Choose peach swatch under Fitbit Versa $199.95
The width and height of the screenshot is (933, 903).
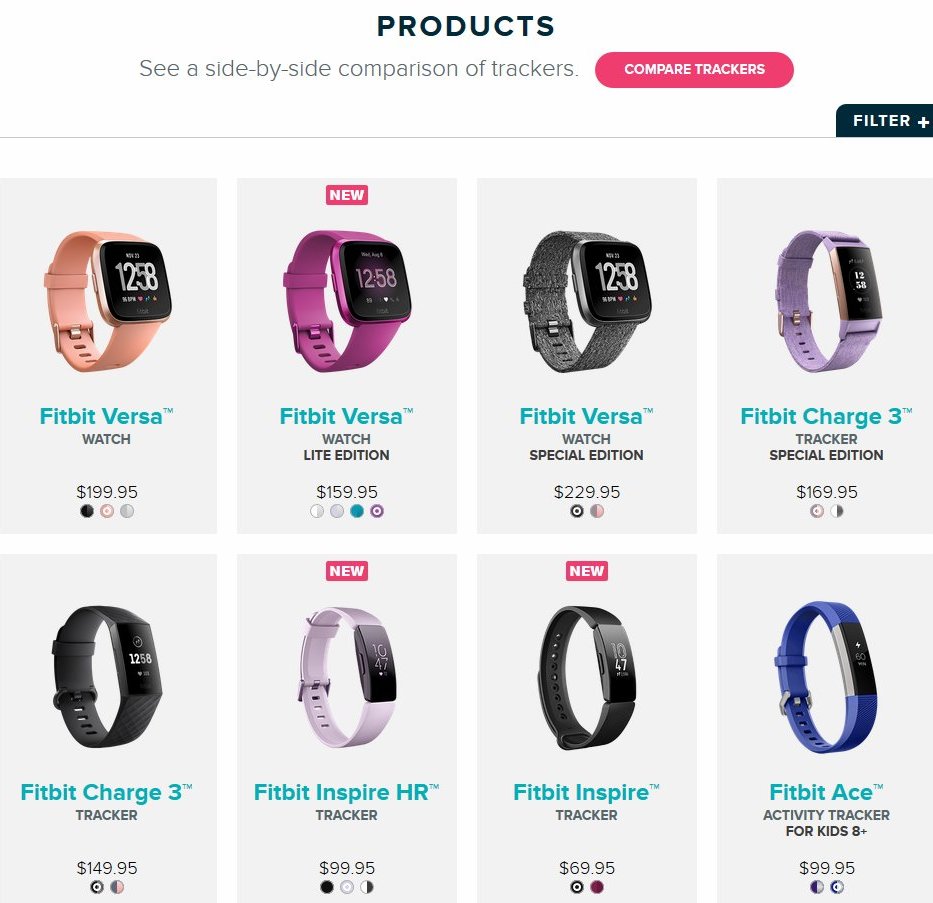[107, 511]
